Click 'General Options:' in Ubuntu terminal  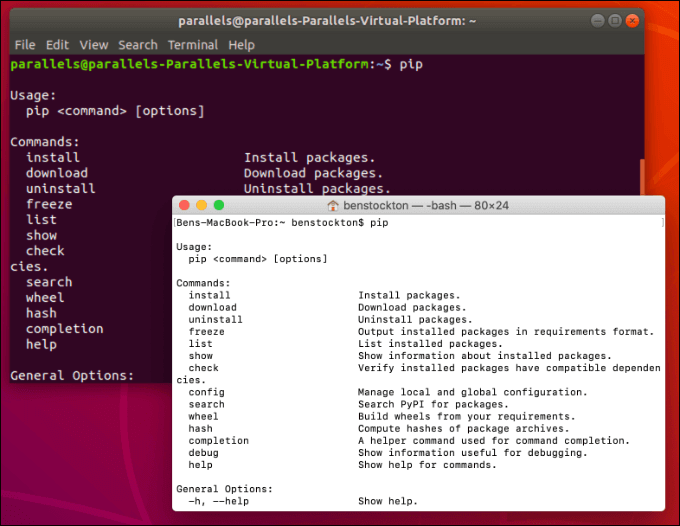point(72,376)
